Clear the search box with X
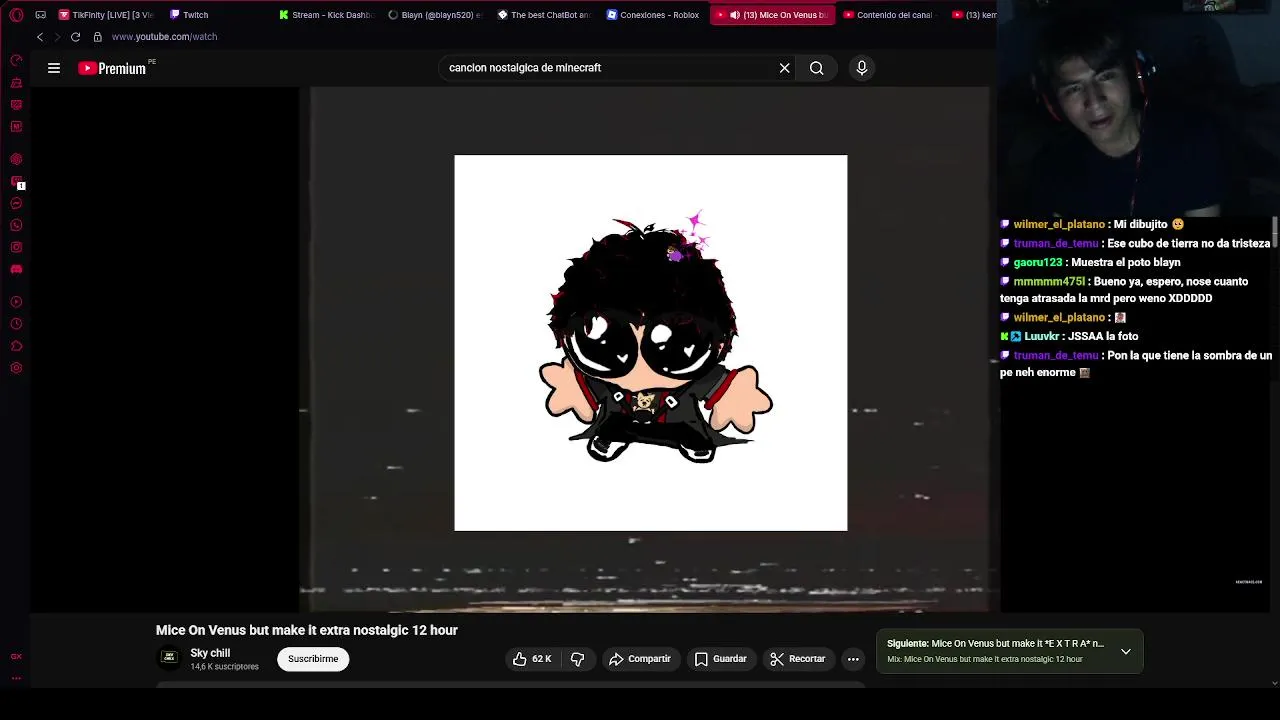The image size is (1280, 720). pos(785,68)
